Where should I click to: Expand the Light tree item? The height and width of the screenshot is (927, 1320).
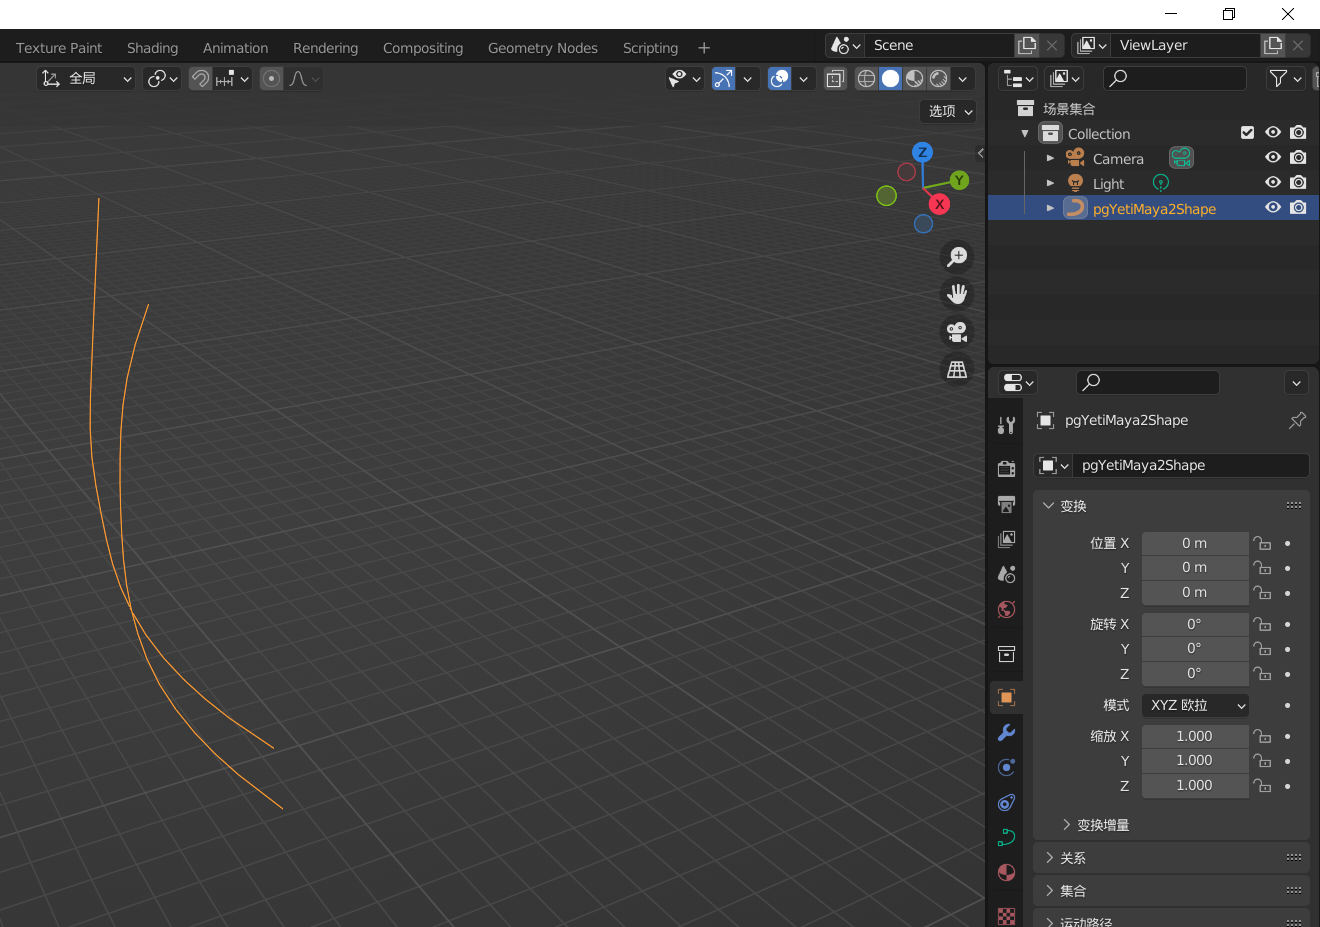tap(1050, 183)
